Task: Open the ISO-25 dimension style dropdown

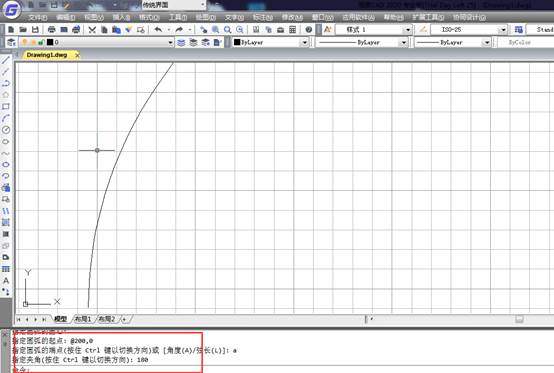Action: click(x=503, y=30)
